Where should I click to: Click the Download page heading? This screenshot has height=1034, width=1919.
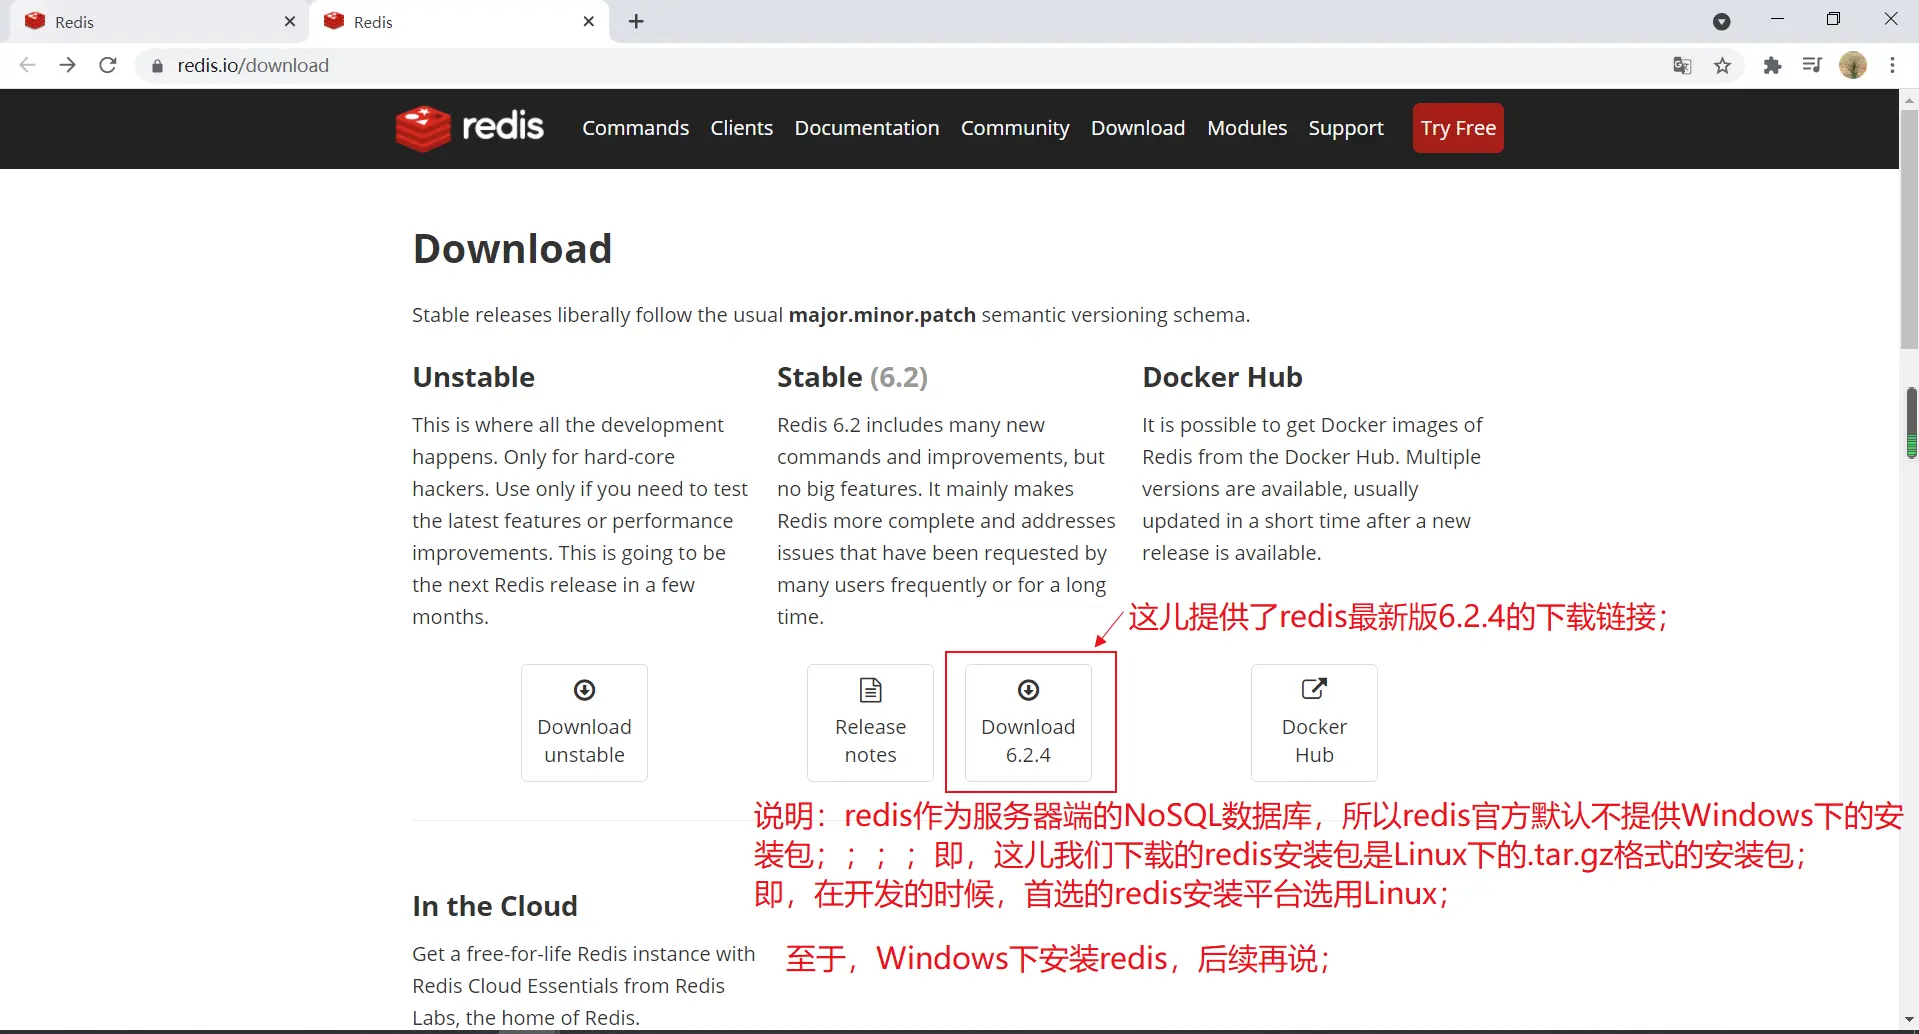point(512,249)
